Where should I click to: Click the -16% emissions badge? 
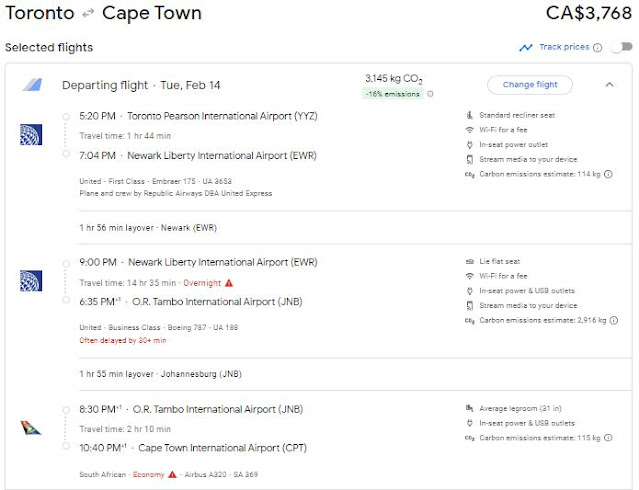coord(395,95)
